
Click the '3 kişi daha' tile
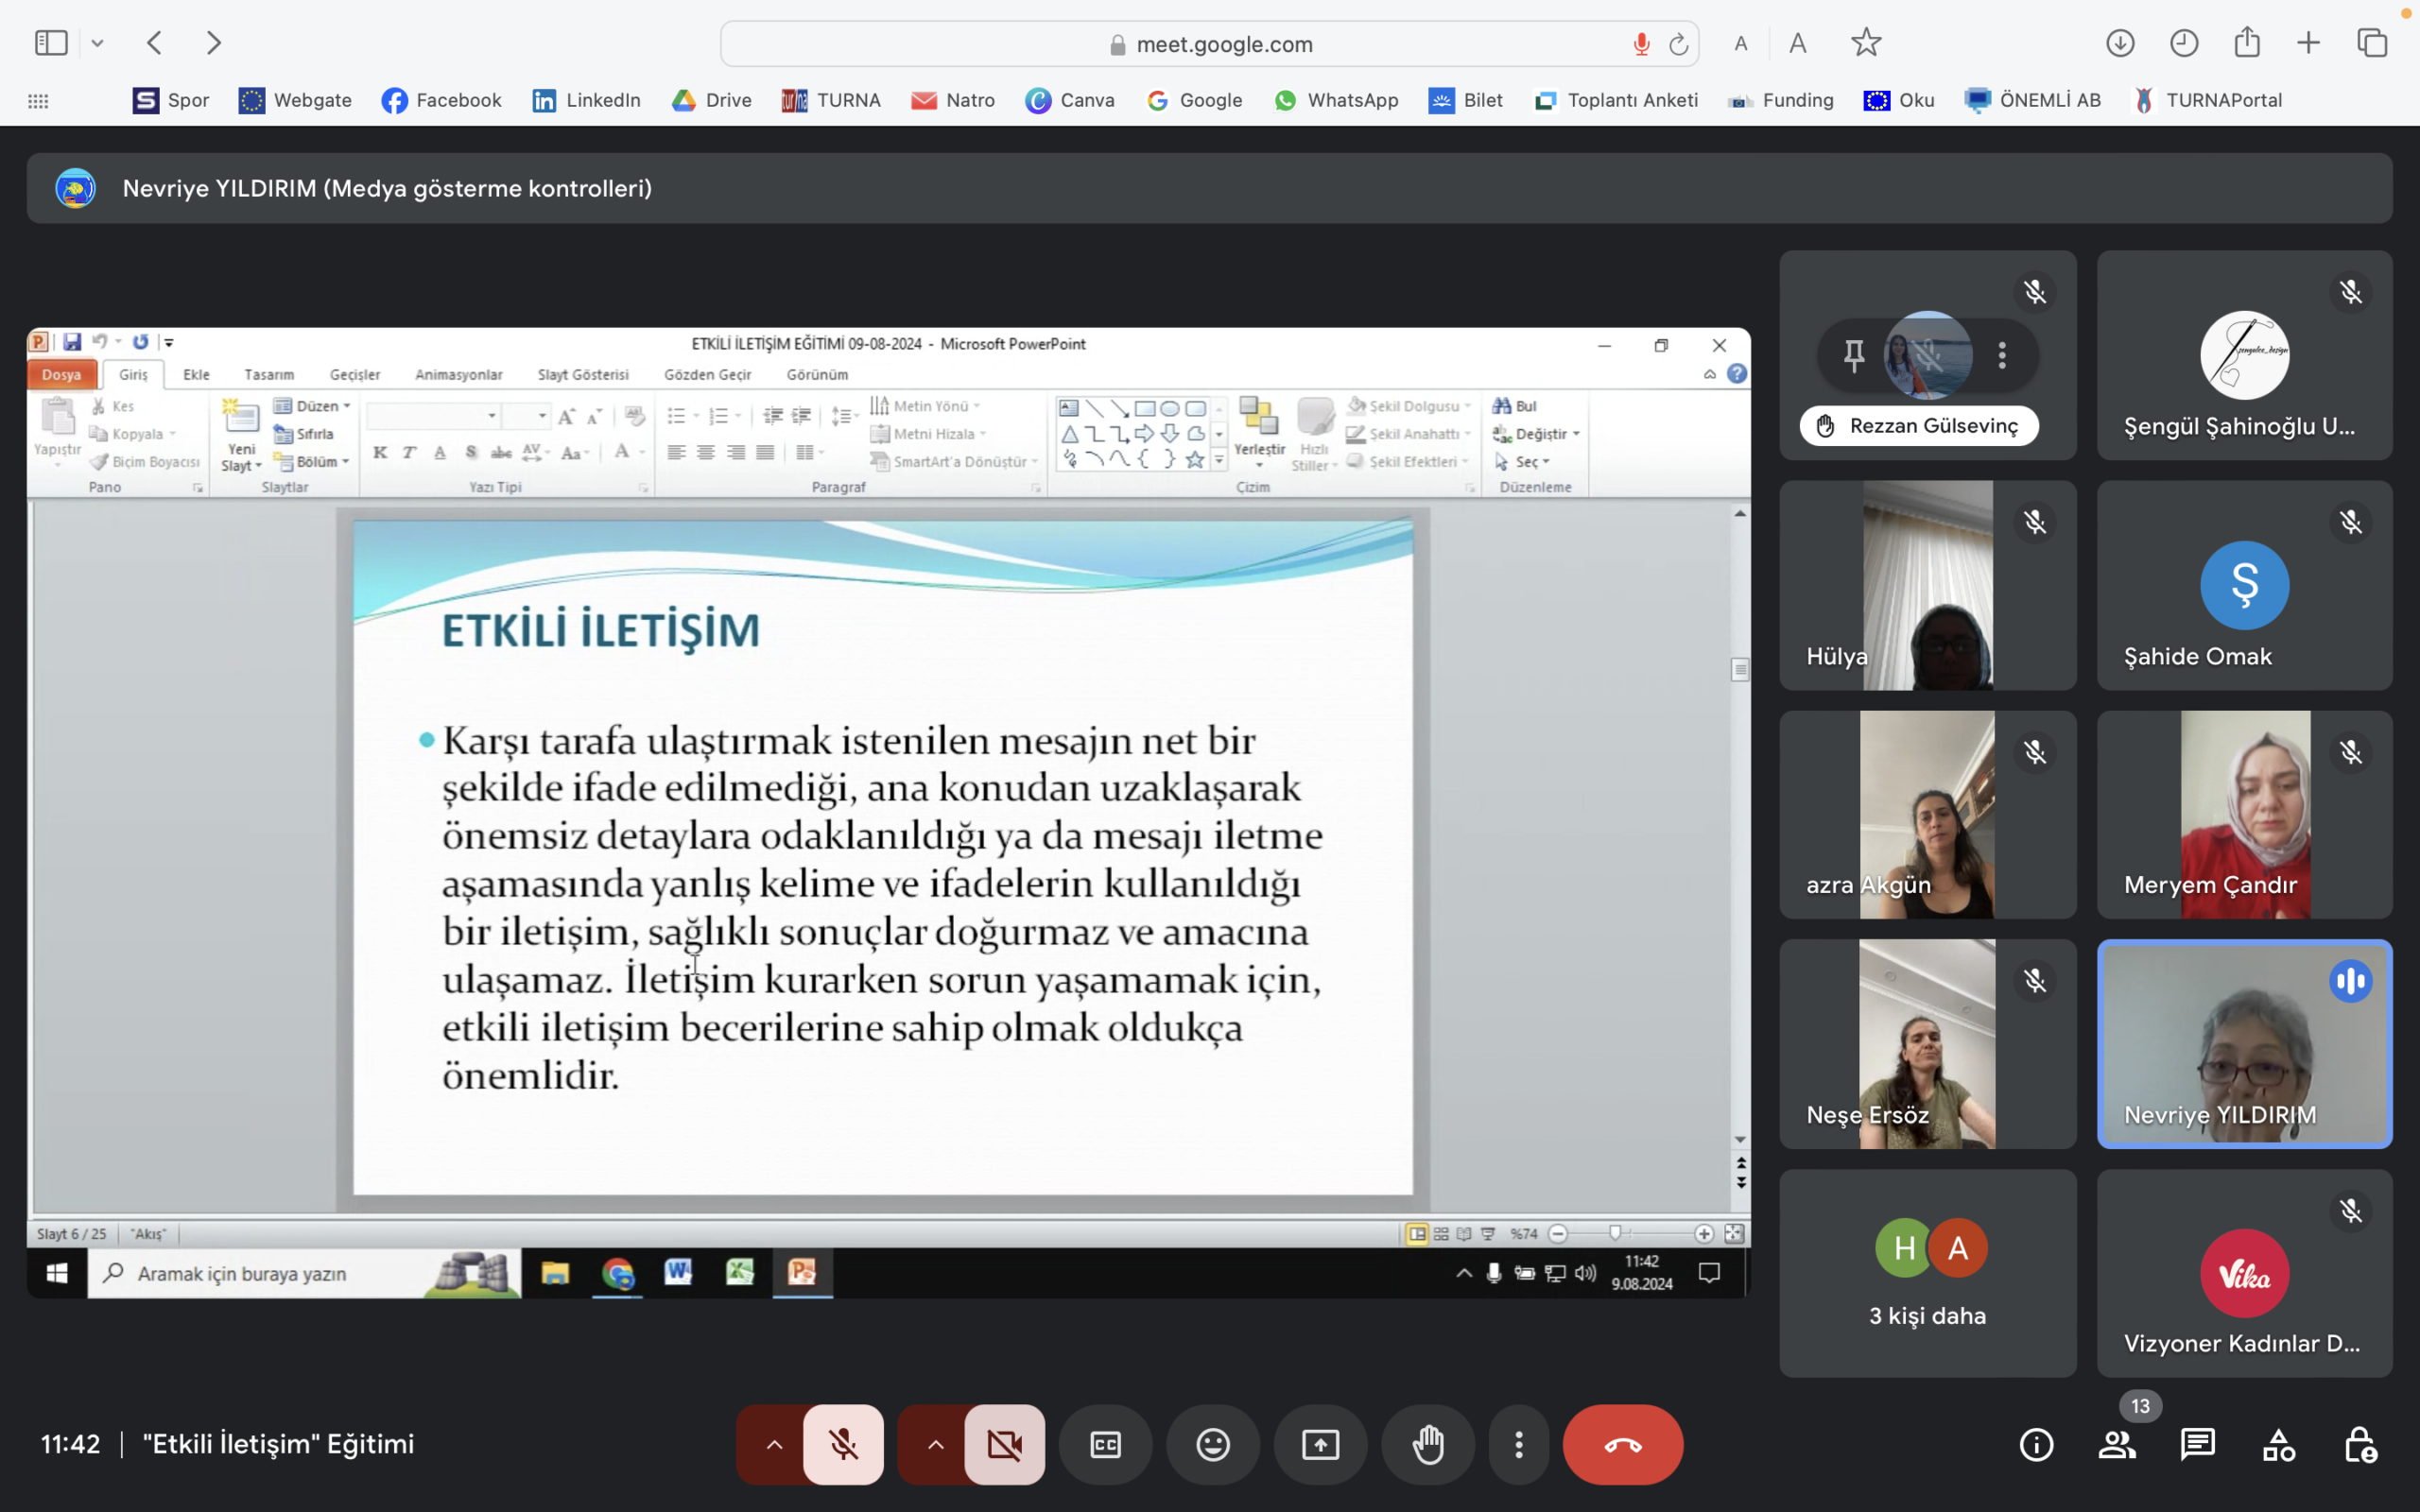(x=1927, y=1273)
